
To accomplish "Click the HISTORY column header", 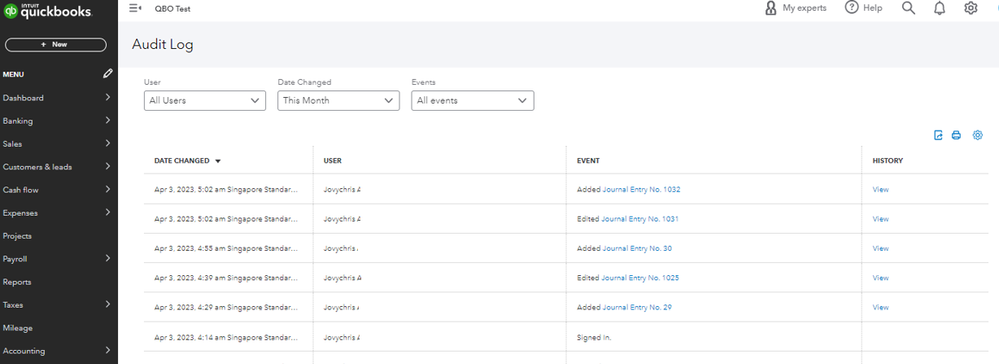I will pos(888,161).
